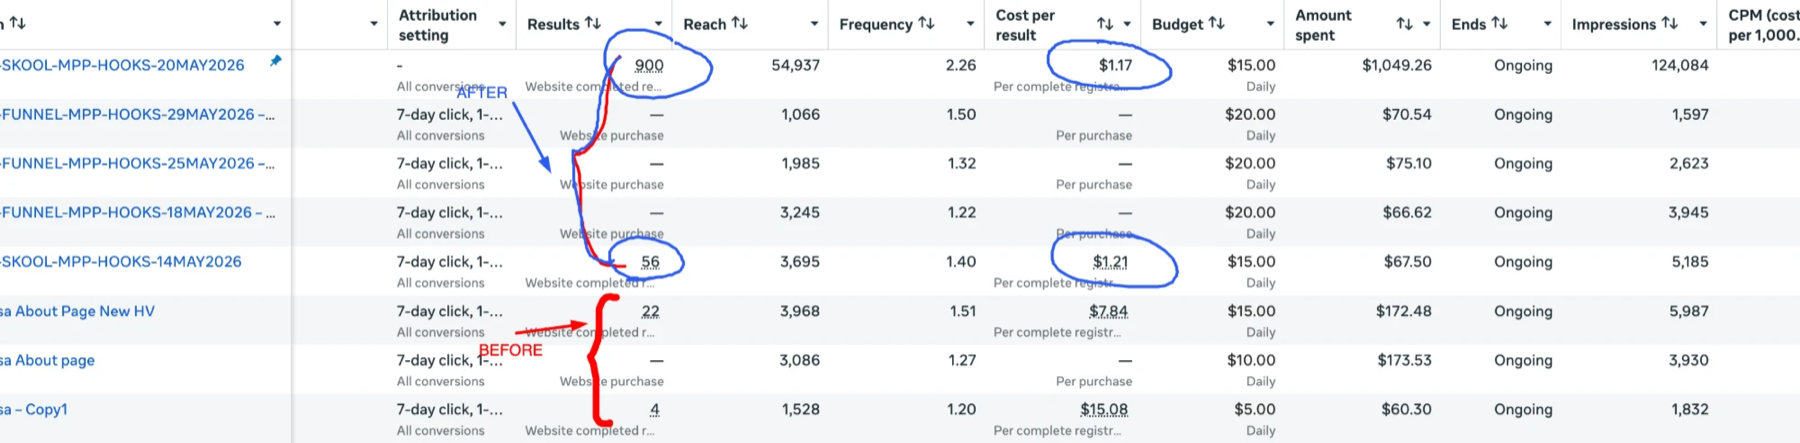Select the $67.50 amount spent cell
1800x443 pixels.
point(1407,262)
